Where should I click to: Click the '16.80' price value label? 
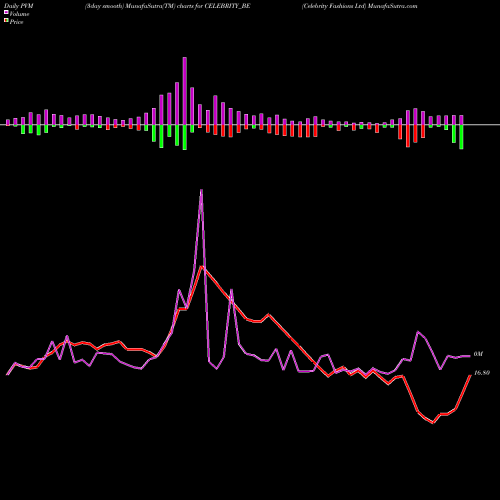[x=482, y=373]
